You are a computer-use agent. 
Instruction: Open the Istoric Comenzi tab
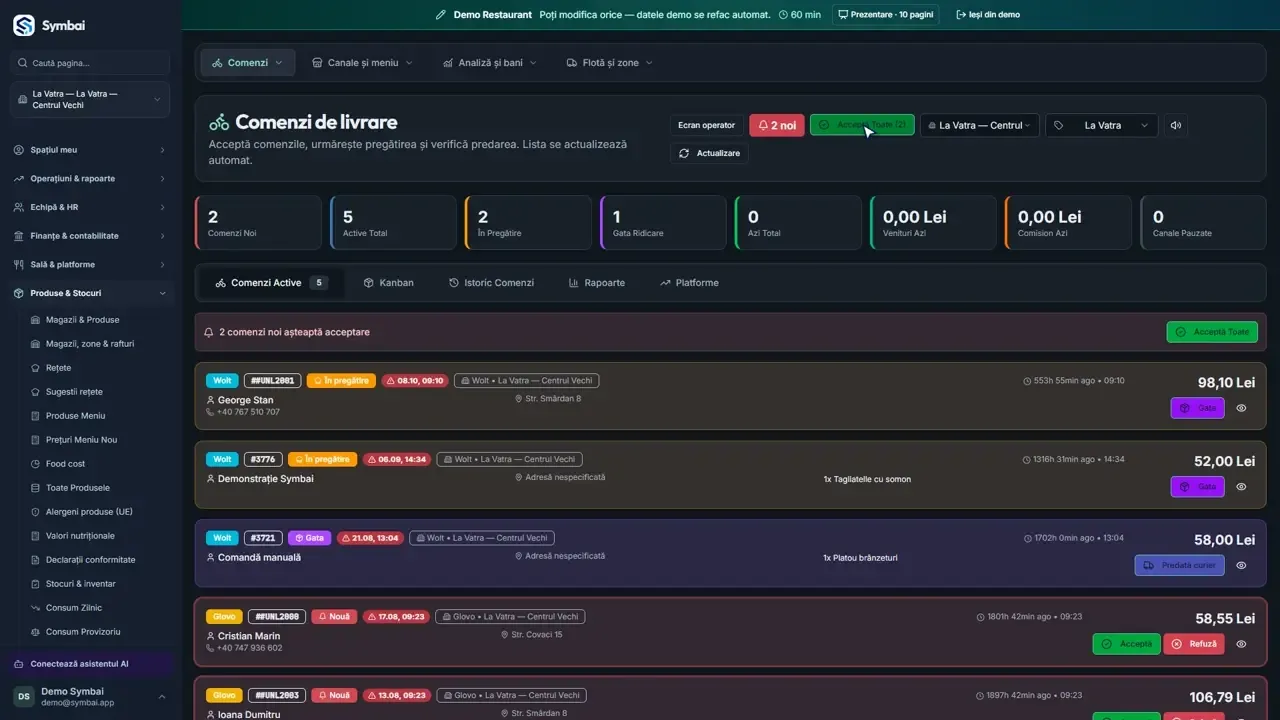pos(491,283)
